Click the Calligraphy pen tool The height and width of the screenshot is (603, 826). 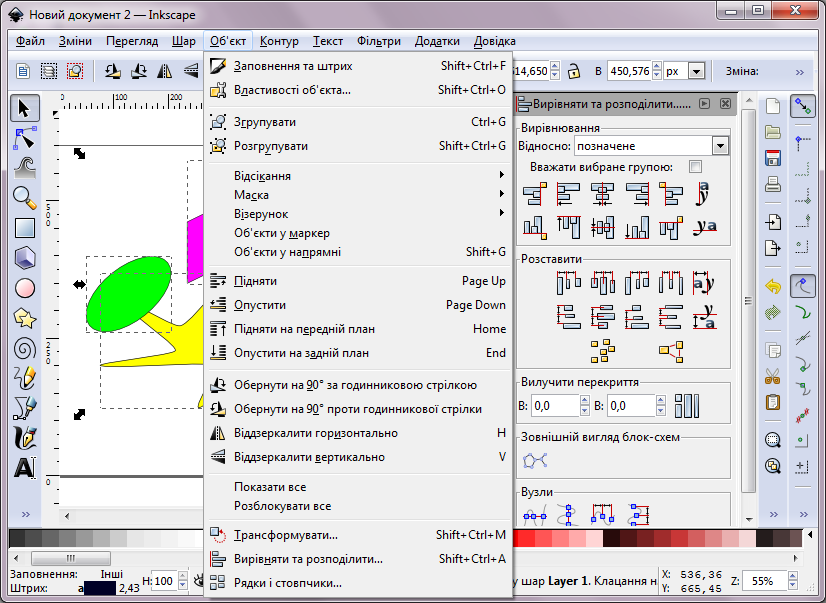(x=25, y=438)
